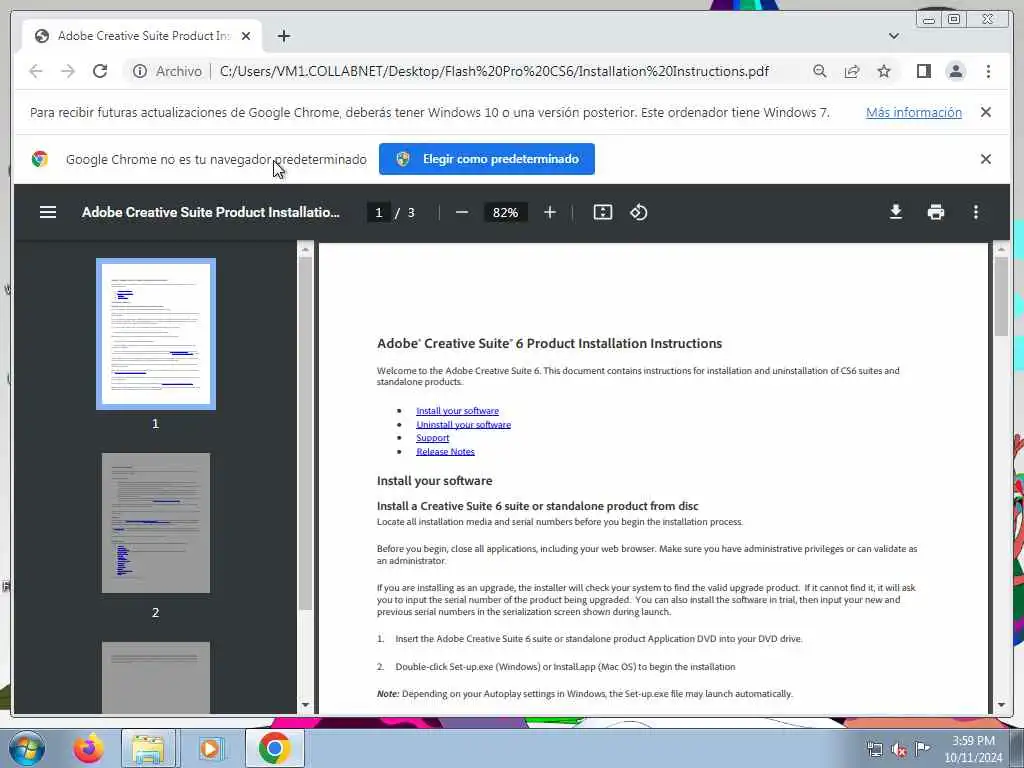Zoom in with the plus button
This screenshot has width=1024, height=768.
point(550,212)
